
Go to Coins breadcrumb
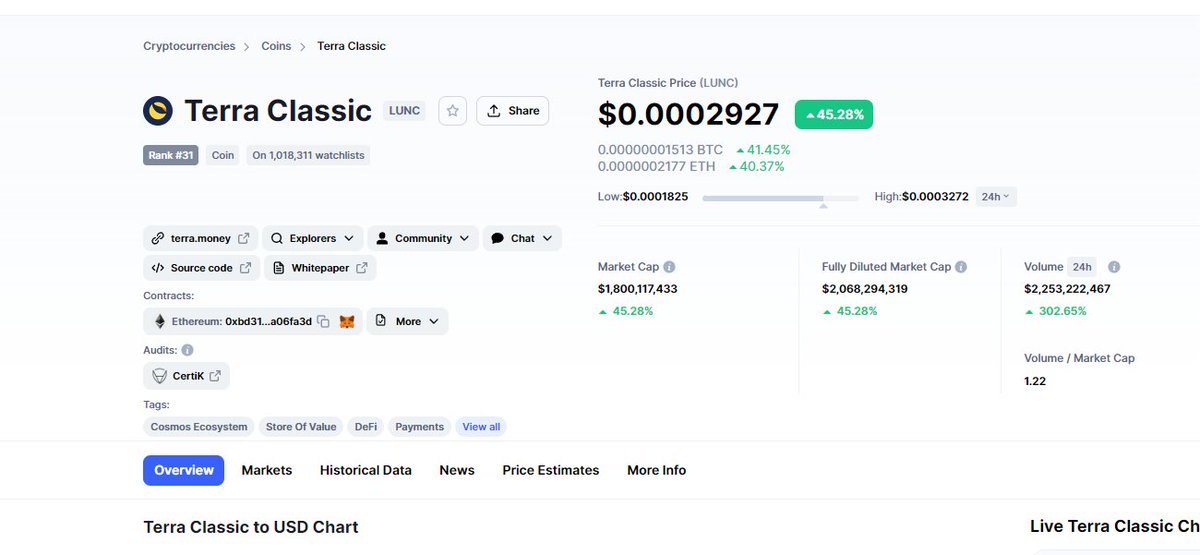277,46
